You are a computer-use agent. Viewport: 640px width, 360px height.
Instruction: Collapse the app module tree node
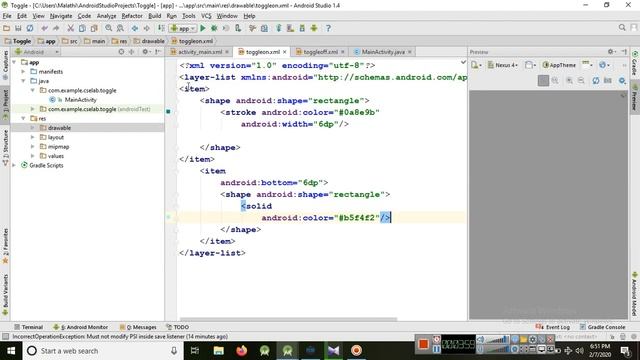(x=14, y=62)
